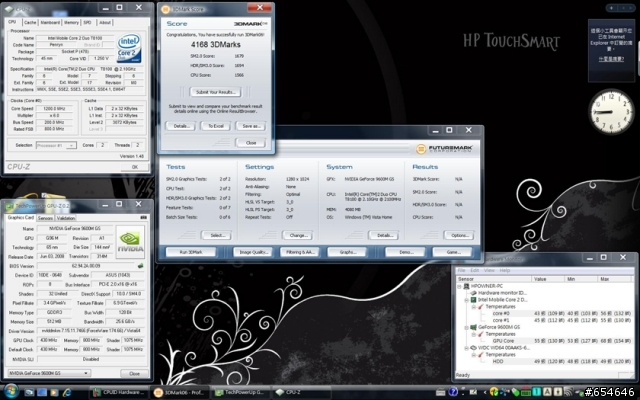The image size is (640, 400).
Task: Collapse the WDC WD6400AAKS drive node
Action: point(467,348)
